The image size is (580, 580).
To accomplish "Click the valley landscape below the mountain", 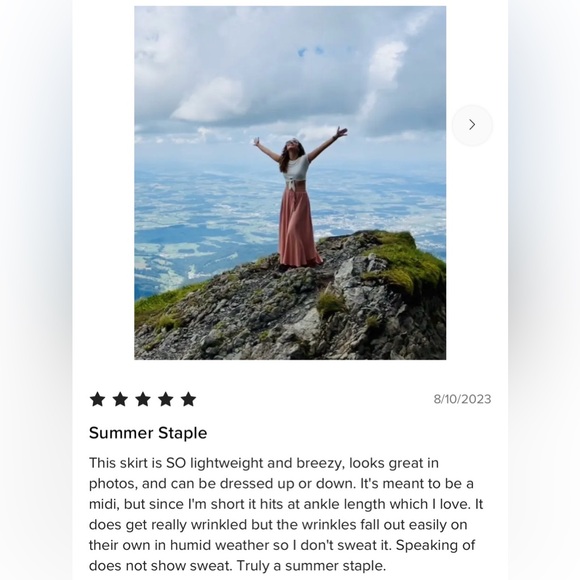I will 207,222.
